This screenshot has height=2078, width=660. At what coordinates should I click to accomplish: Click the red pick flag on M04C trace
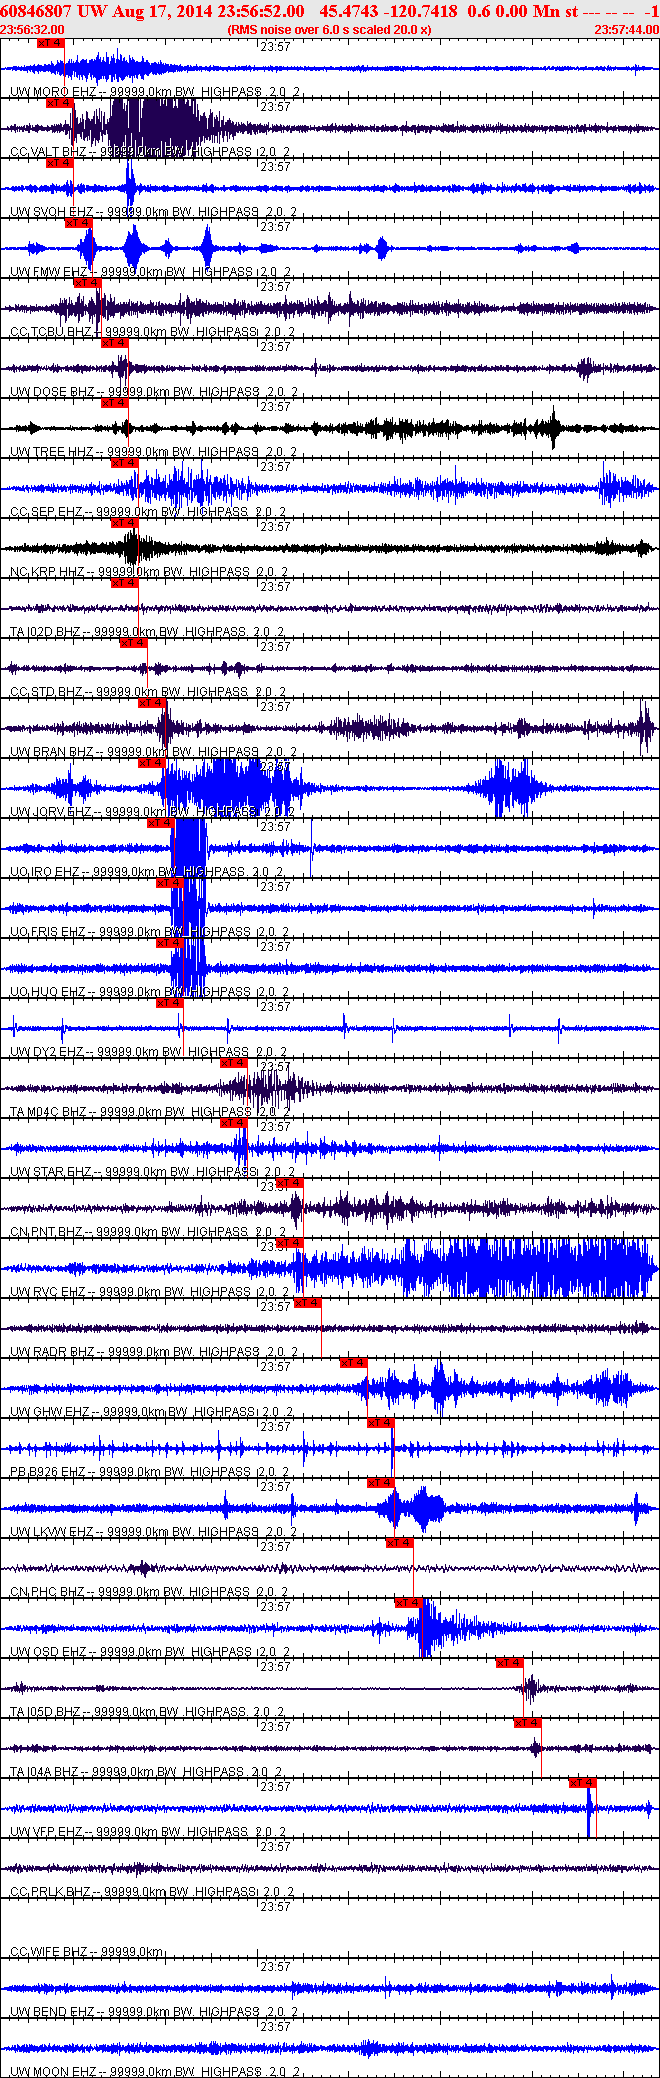click(x=233, y=1063)
